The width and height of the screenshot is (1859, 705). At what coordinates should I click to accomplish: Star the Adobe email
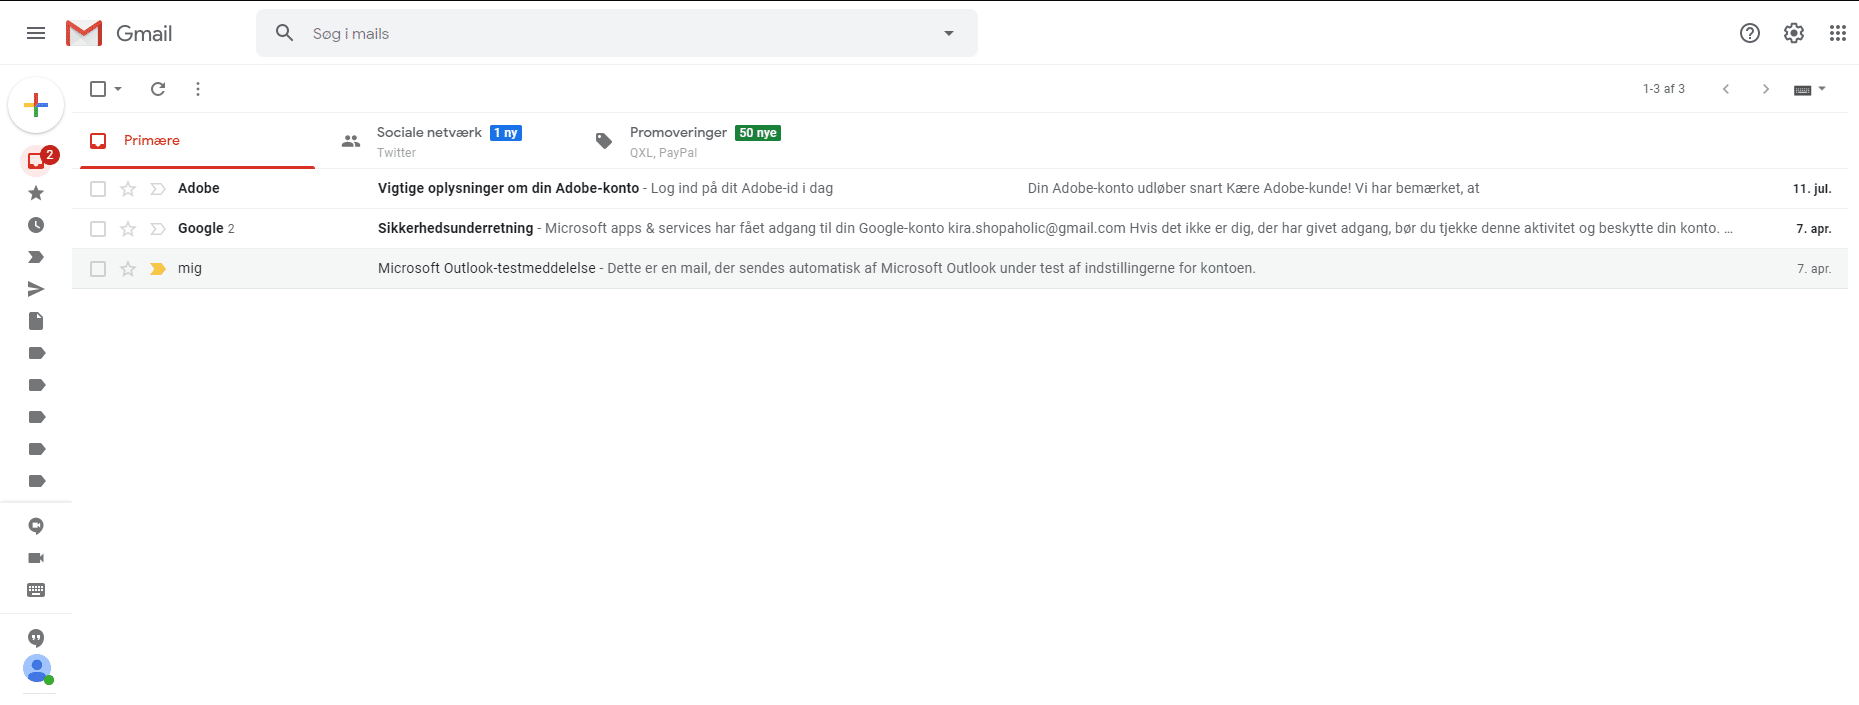pos(128,189)
